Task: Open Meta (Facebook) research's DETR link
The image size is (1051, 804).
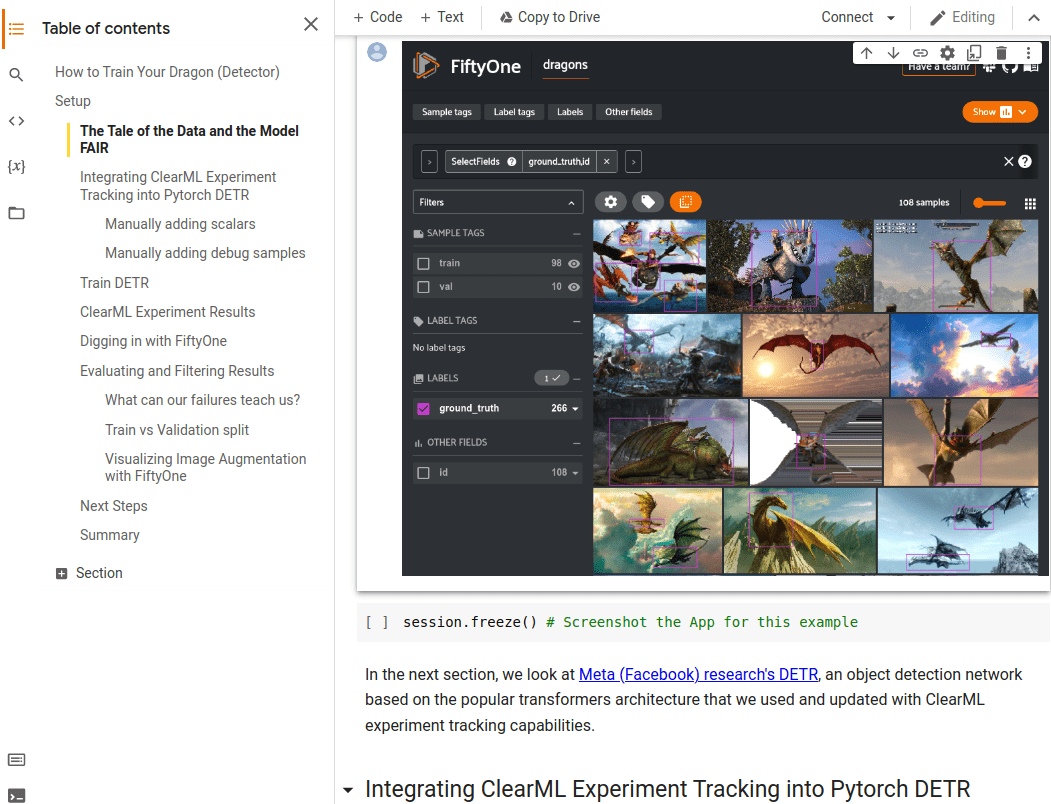Action: click(x=698, y=674)
